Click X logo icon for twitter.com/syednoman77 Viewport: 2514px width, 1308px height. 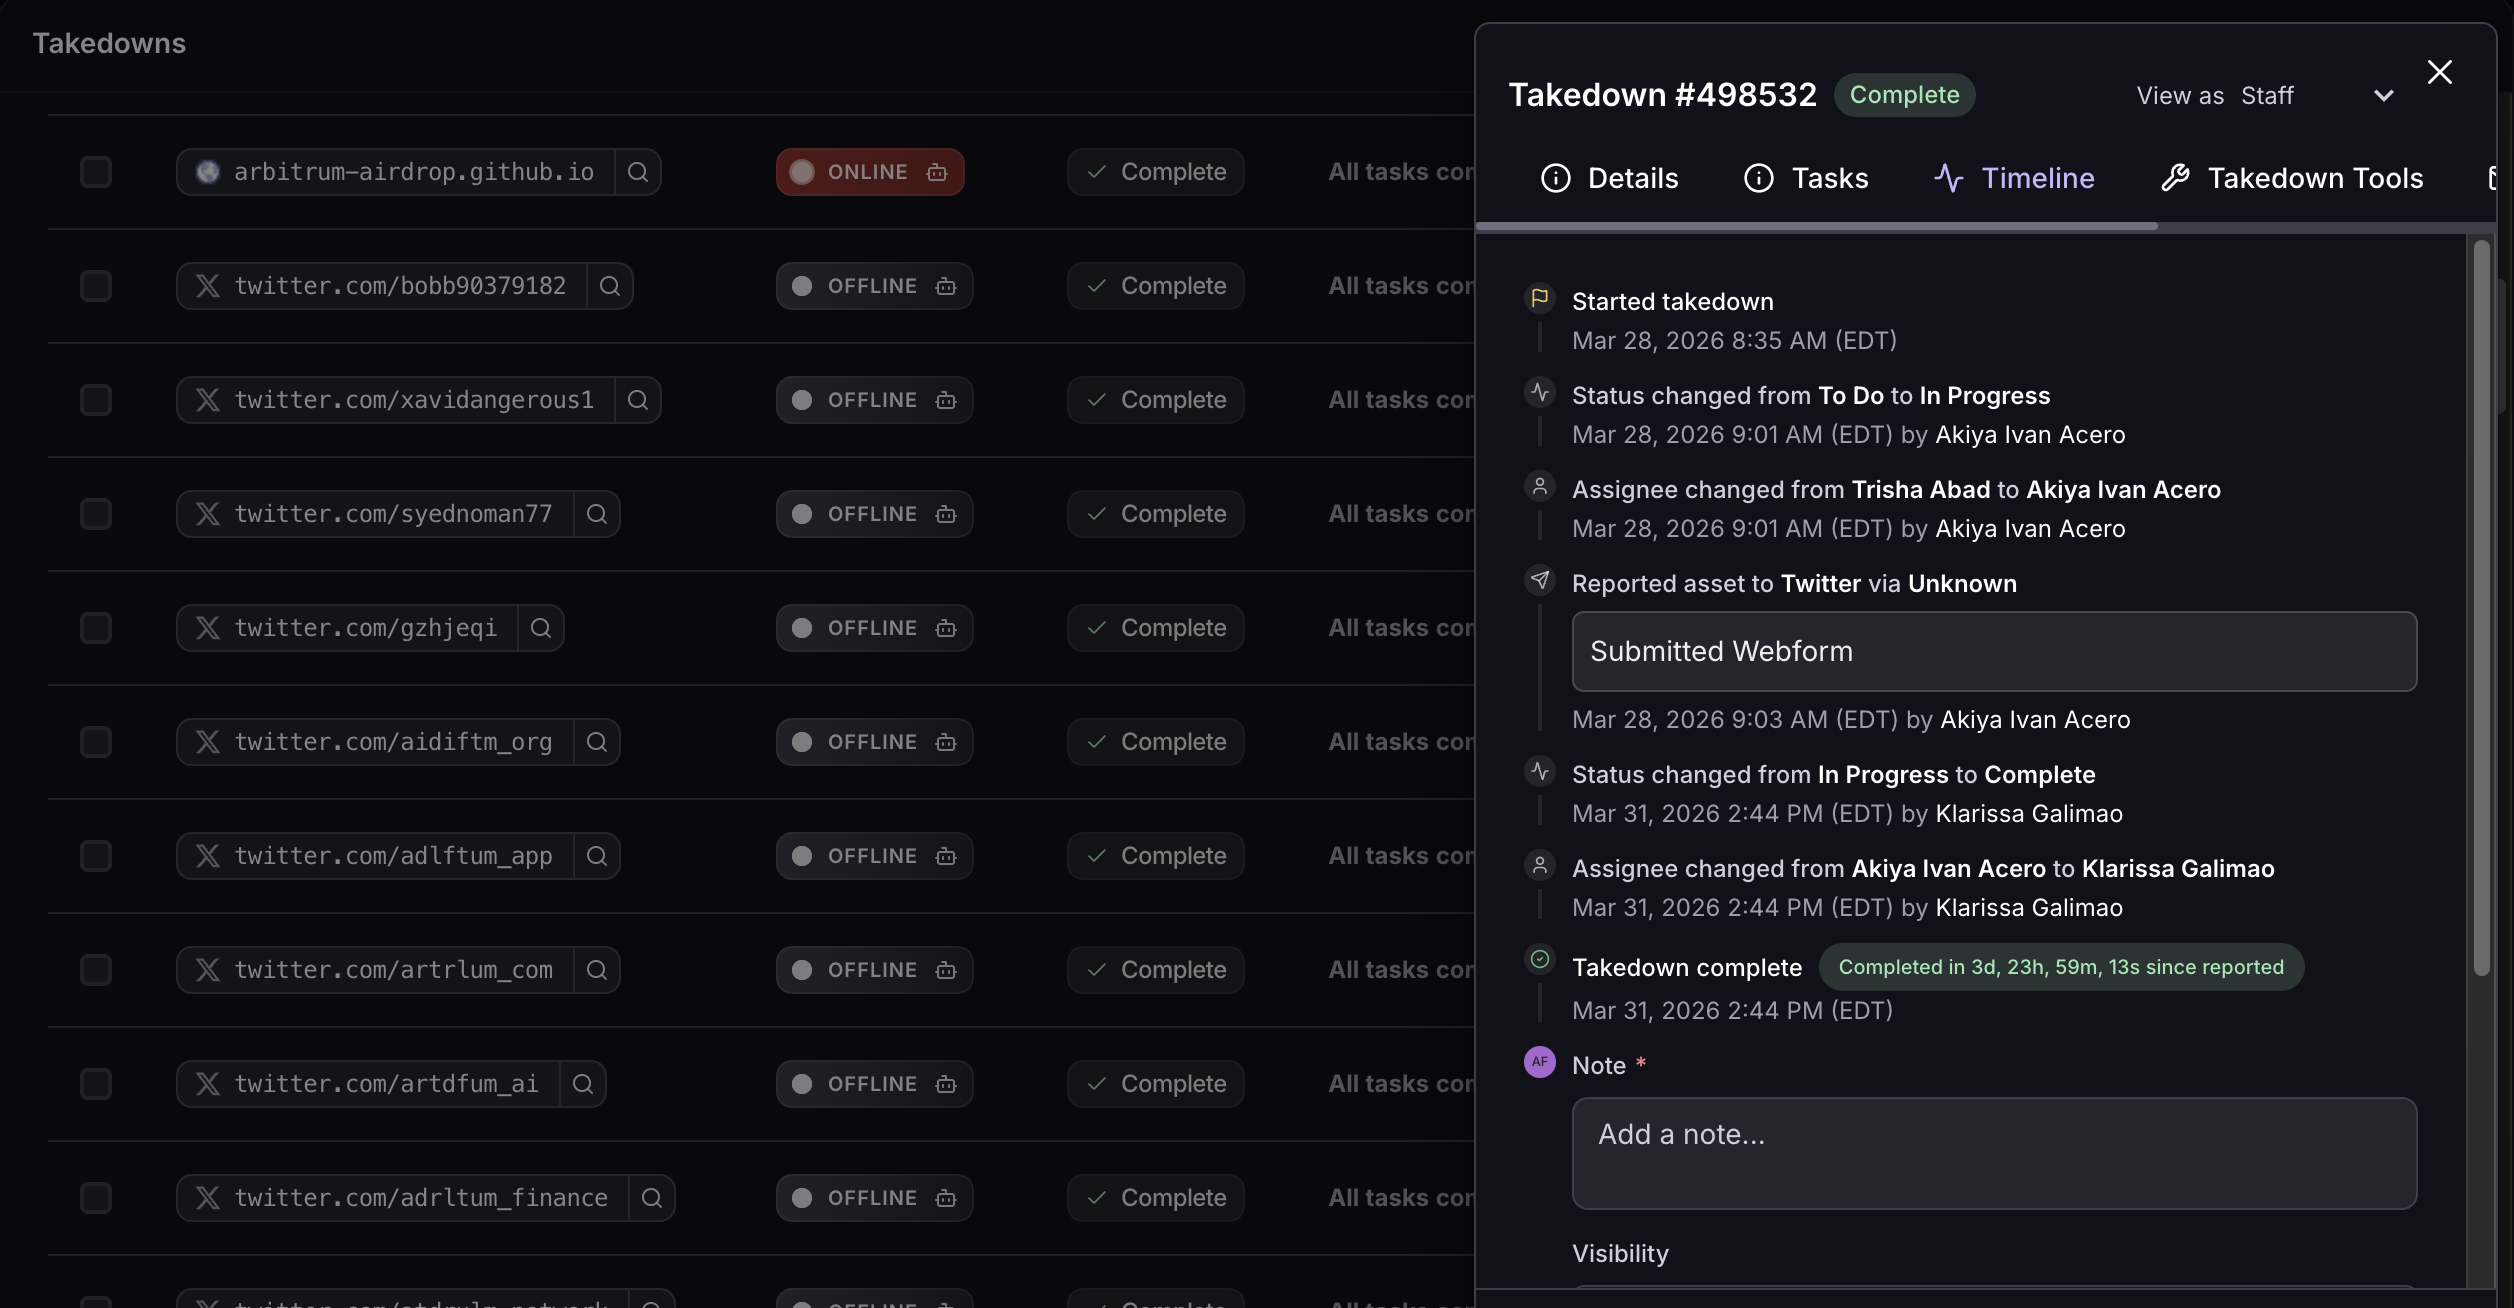click(208, 514)
